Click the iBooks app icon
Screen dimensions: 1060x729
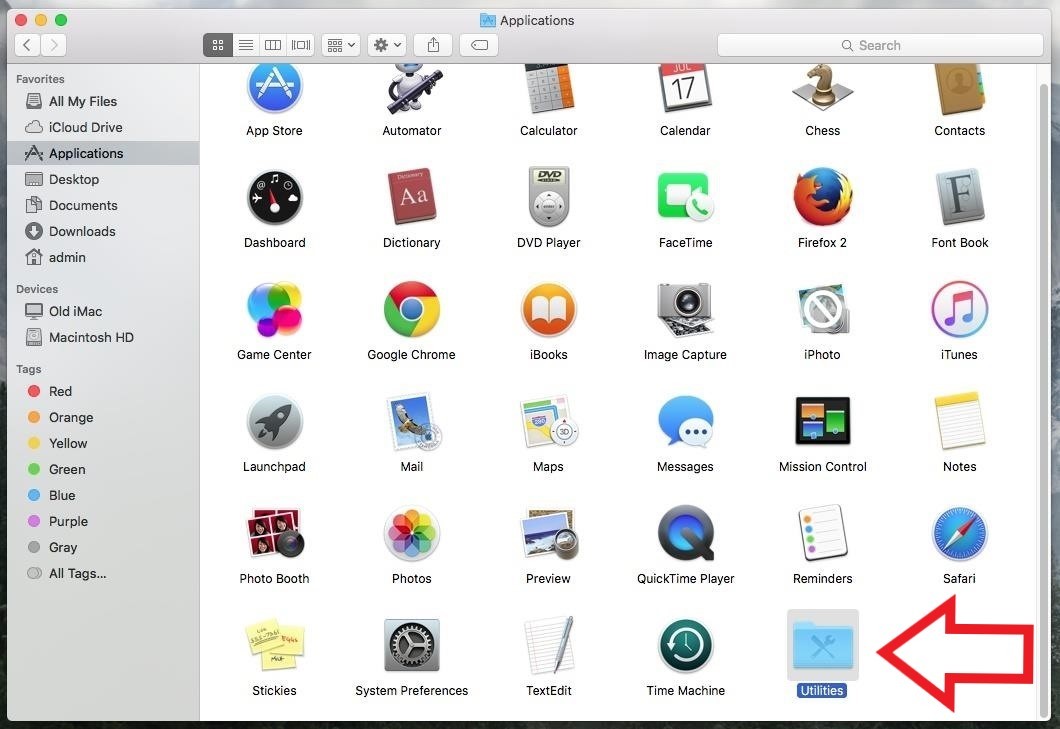pos(548,310)
